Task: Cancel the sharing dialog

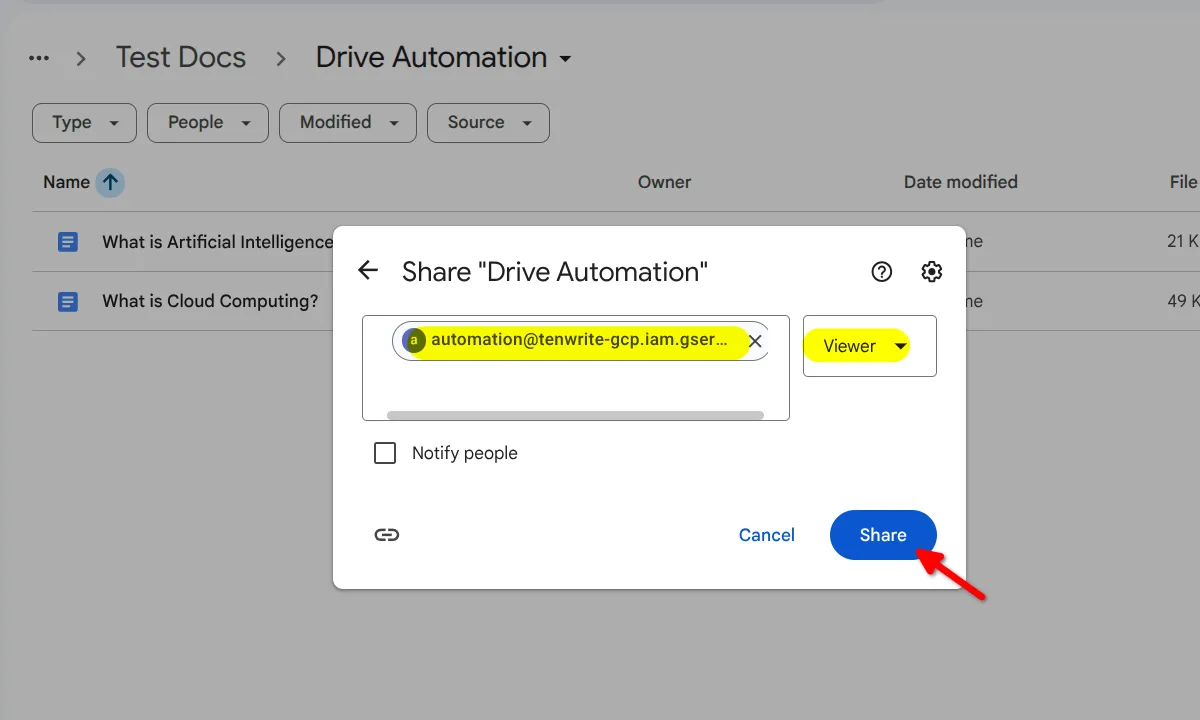Action: 766,535
